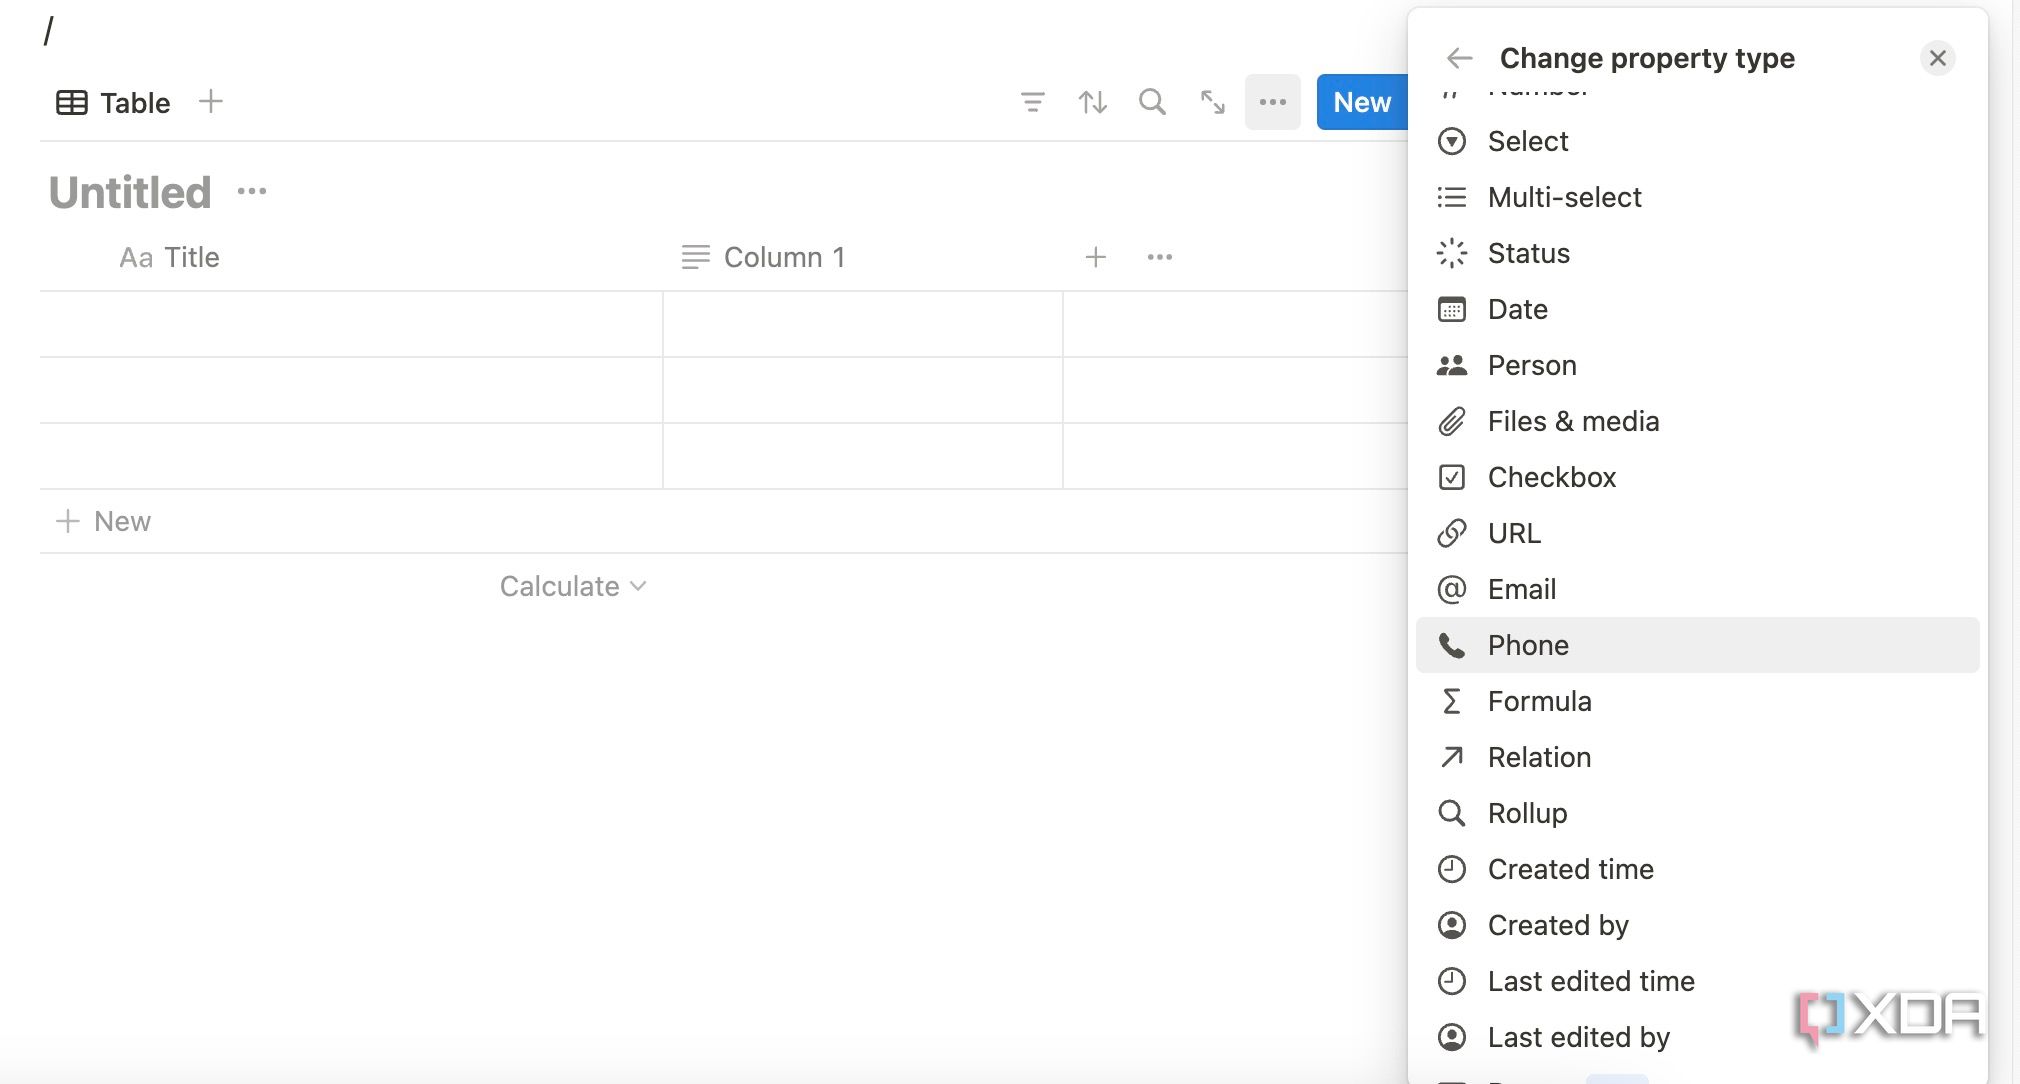Open the filter icon in the toolbar
Image resolution: width=2020 pixels, height=1084 pixels.
point(1032,102)
